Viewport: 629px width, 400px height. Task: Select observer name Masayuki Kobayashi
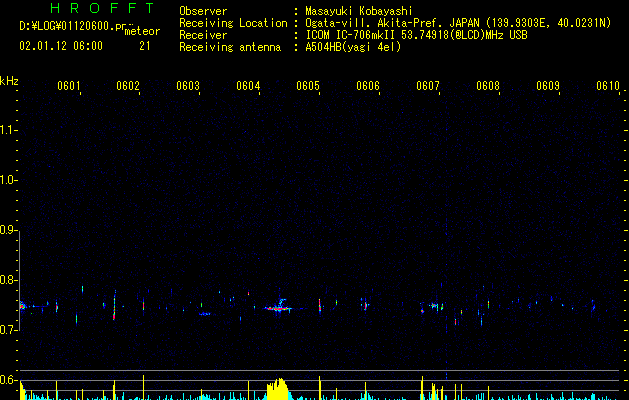(359, 11)
